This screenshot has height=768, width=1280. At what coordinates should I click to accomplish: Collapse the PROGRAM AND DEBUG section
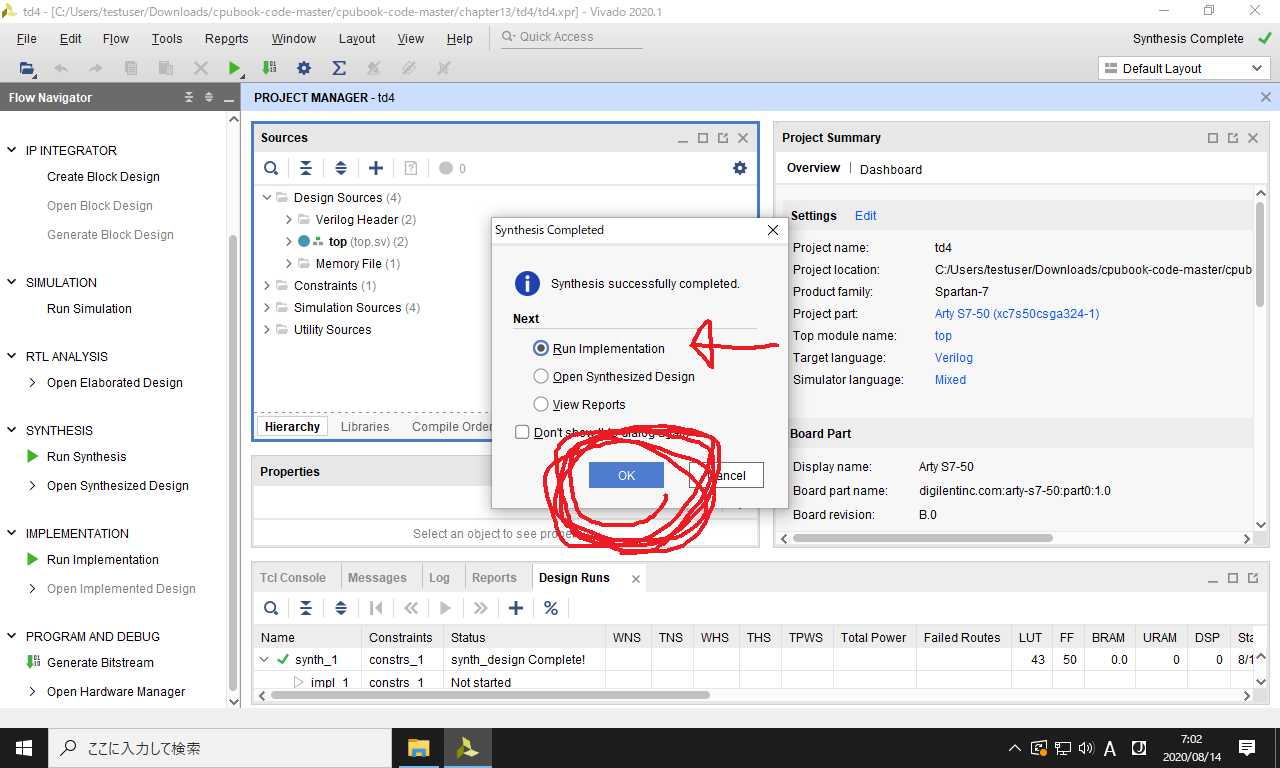point(12,636)
